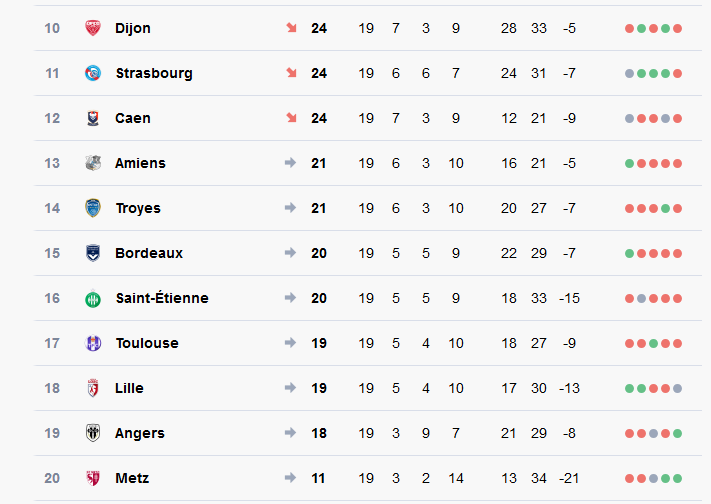Viewport: 711px width, 504px height.
Task: Click Lille's last grey form dot
Action: click(x=677, y=388)
